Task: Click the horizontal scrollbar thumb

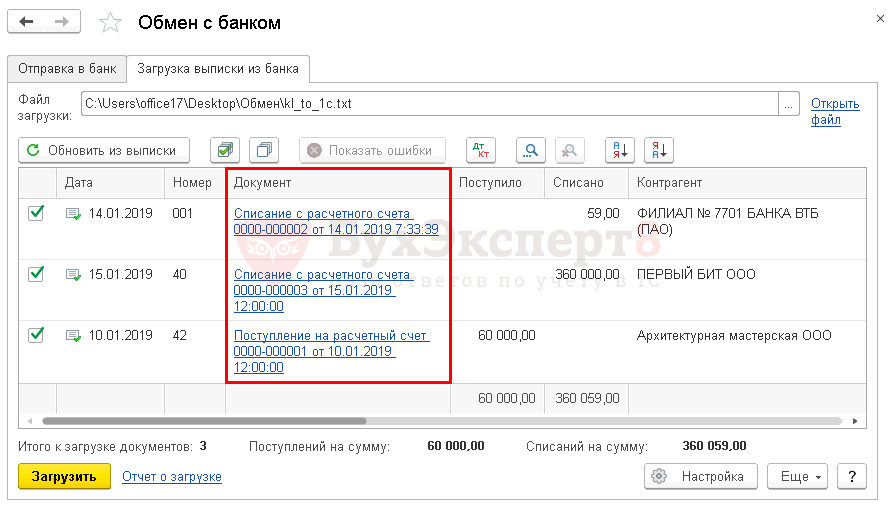Action: coord(204,421)
